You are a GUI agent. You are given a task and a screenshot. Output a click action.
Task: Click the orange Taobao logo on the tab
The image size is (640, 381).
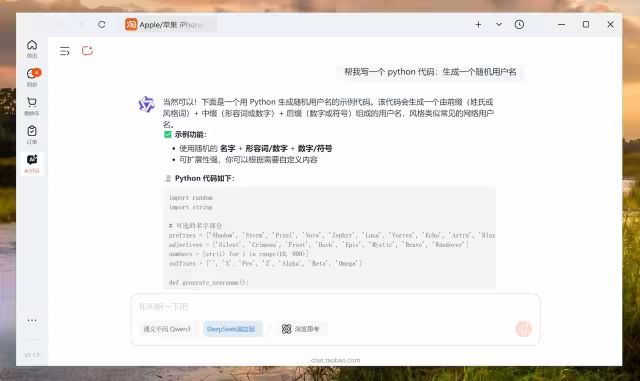tap(131, 25)
